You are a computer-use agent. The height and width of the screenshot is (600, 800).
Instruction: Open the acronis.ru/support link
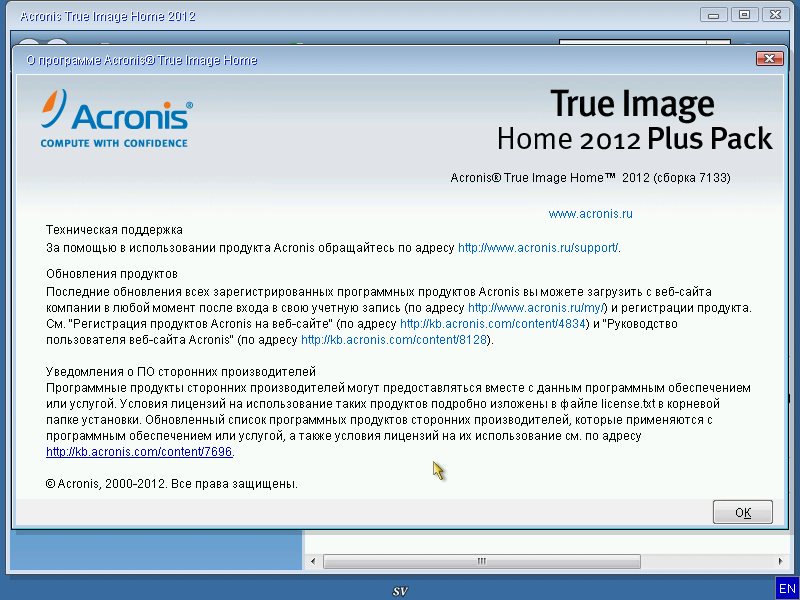point(538,248)
